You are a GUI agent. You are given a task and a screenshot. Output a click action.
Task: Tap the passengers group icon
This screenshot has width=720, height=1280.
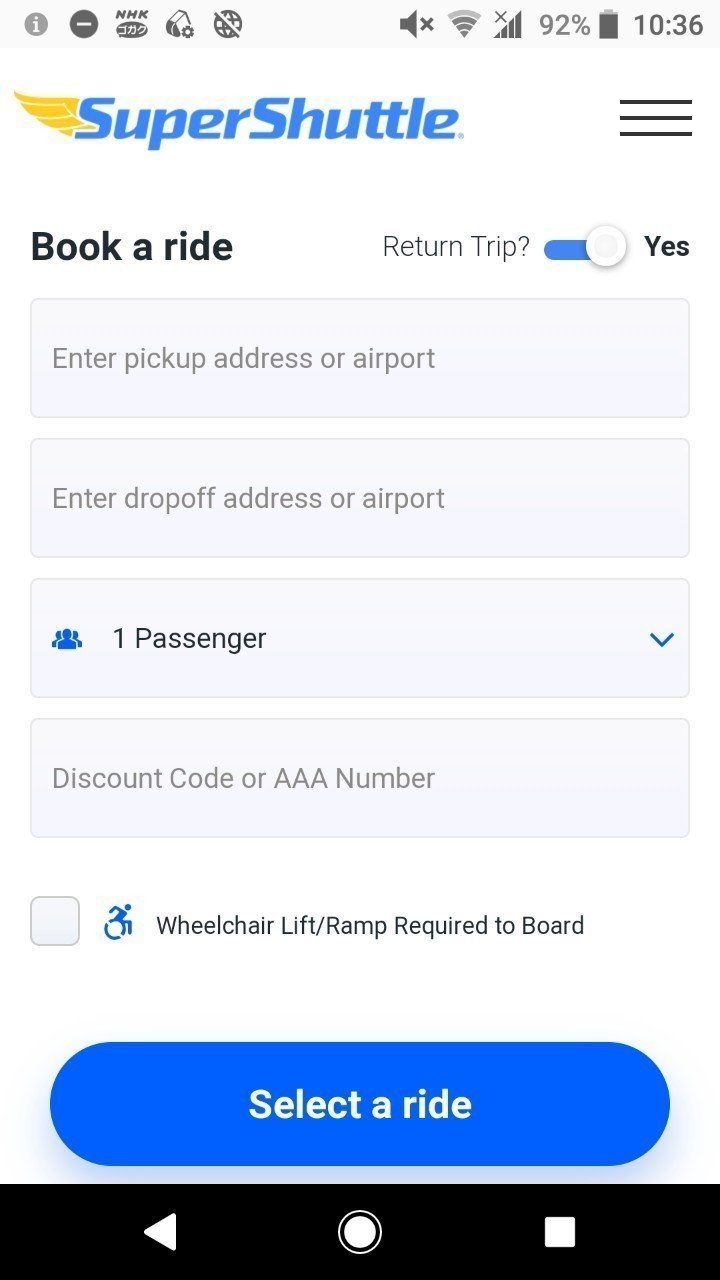pos(67,638)
